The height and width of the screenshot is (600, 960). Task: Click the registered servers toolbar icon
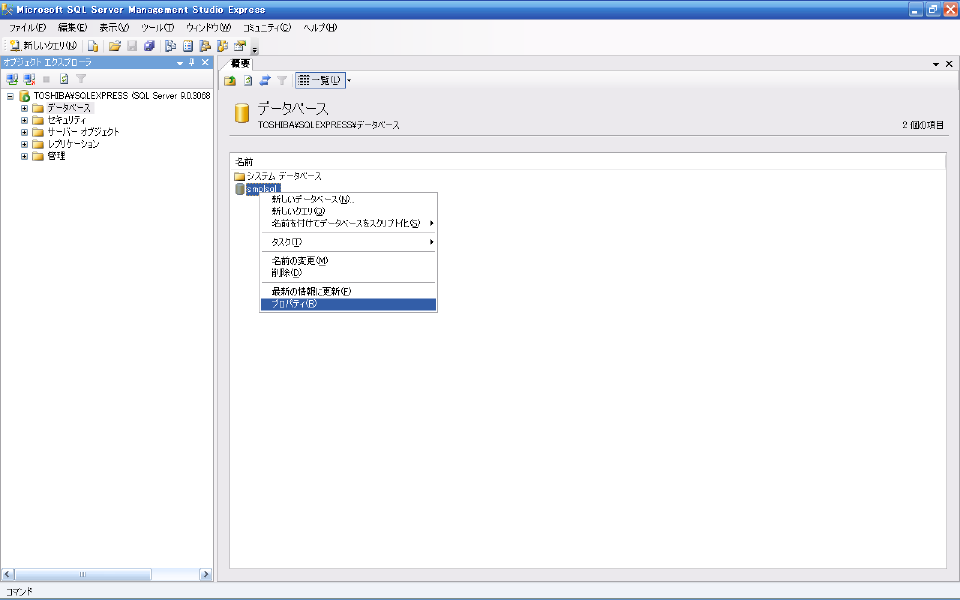(171, 46)
